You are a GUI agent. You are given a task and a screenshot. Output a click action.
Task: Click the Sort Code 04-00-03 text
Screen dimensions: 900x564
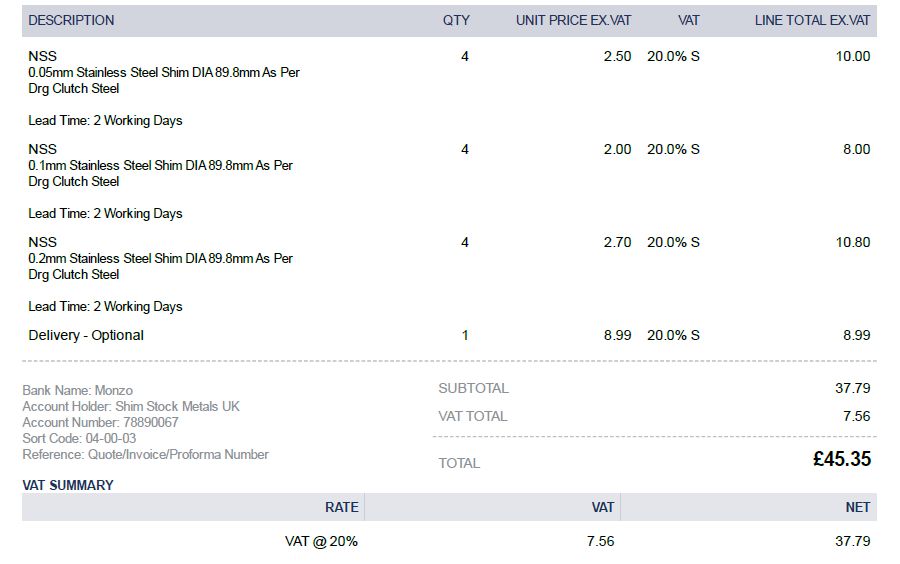coord(79,439)
